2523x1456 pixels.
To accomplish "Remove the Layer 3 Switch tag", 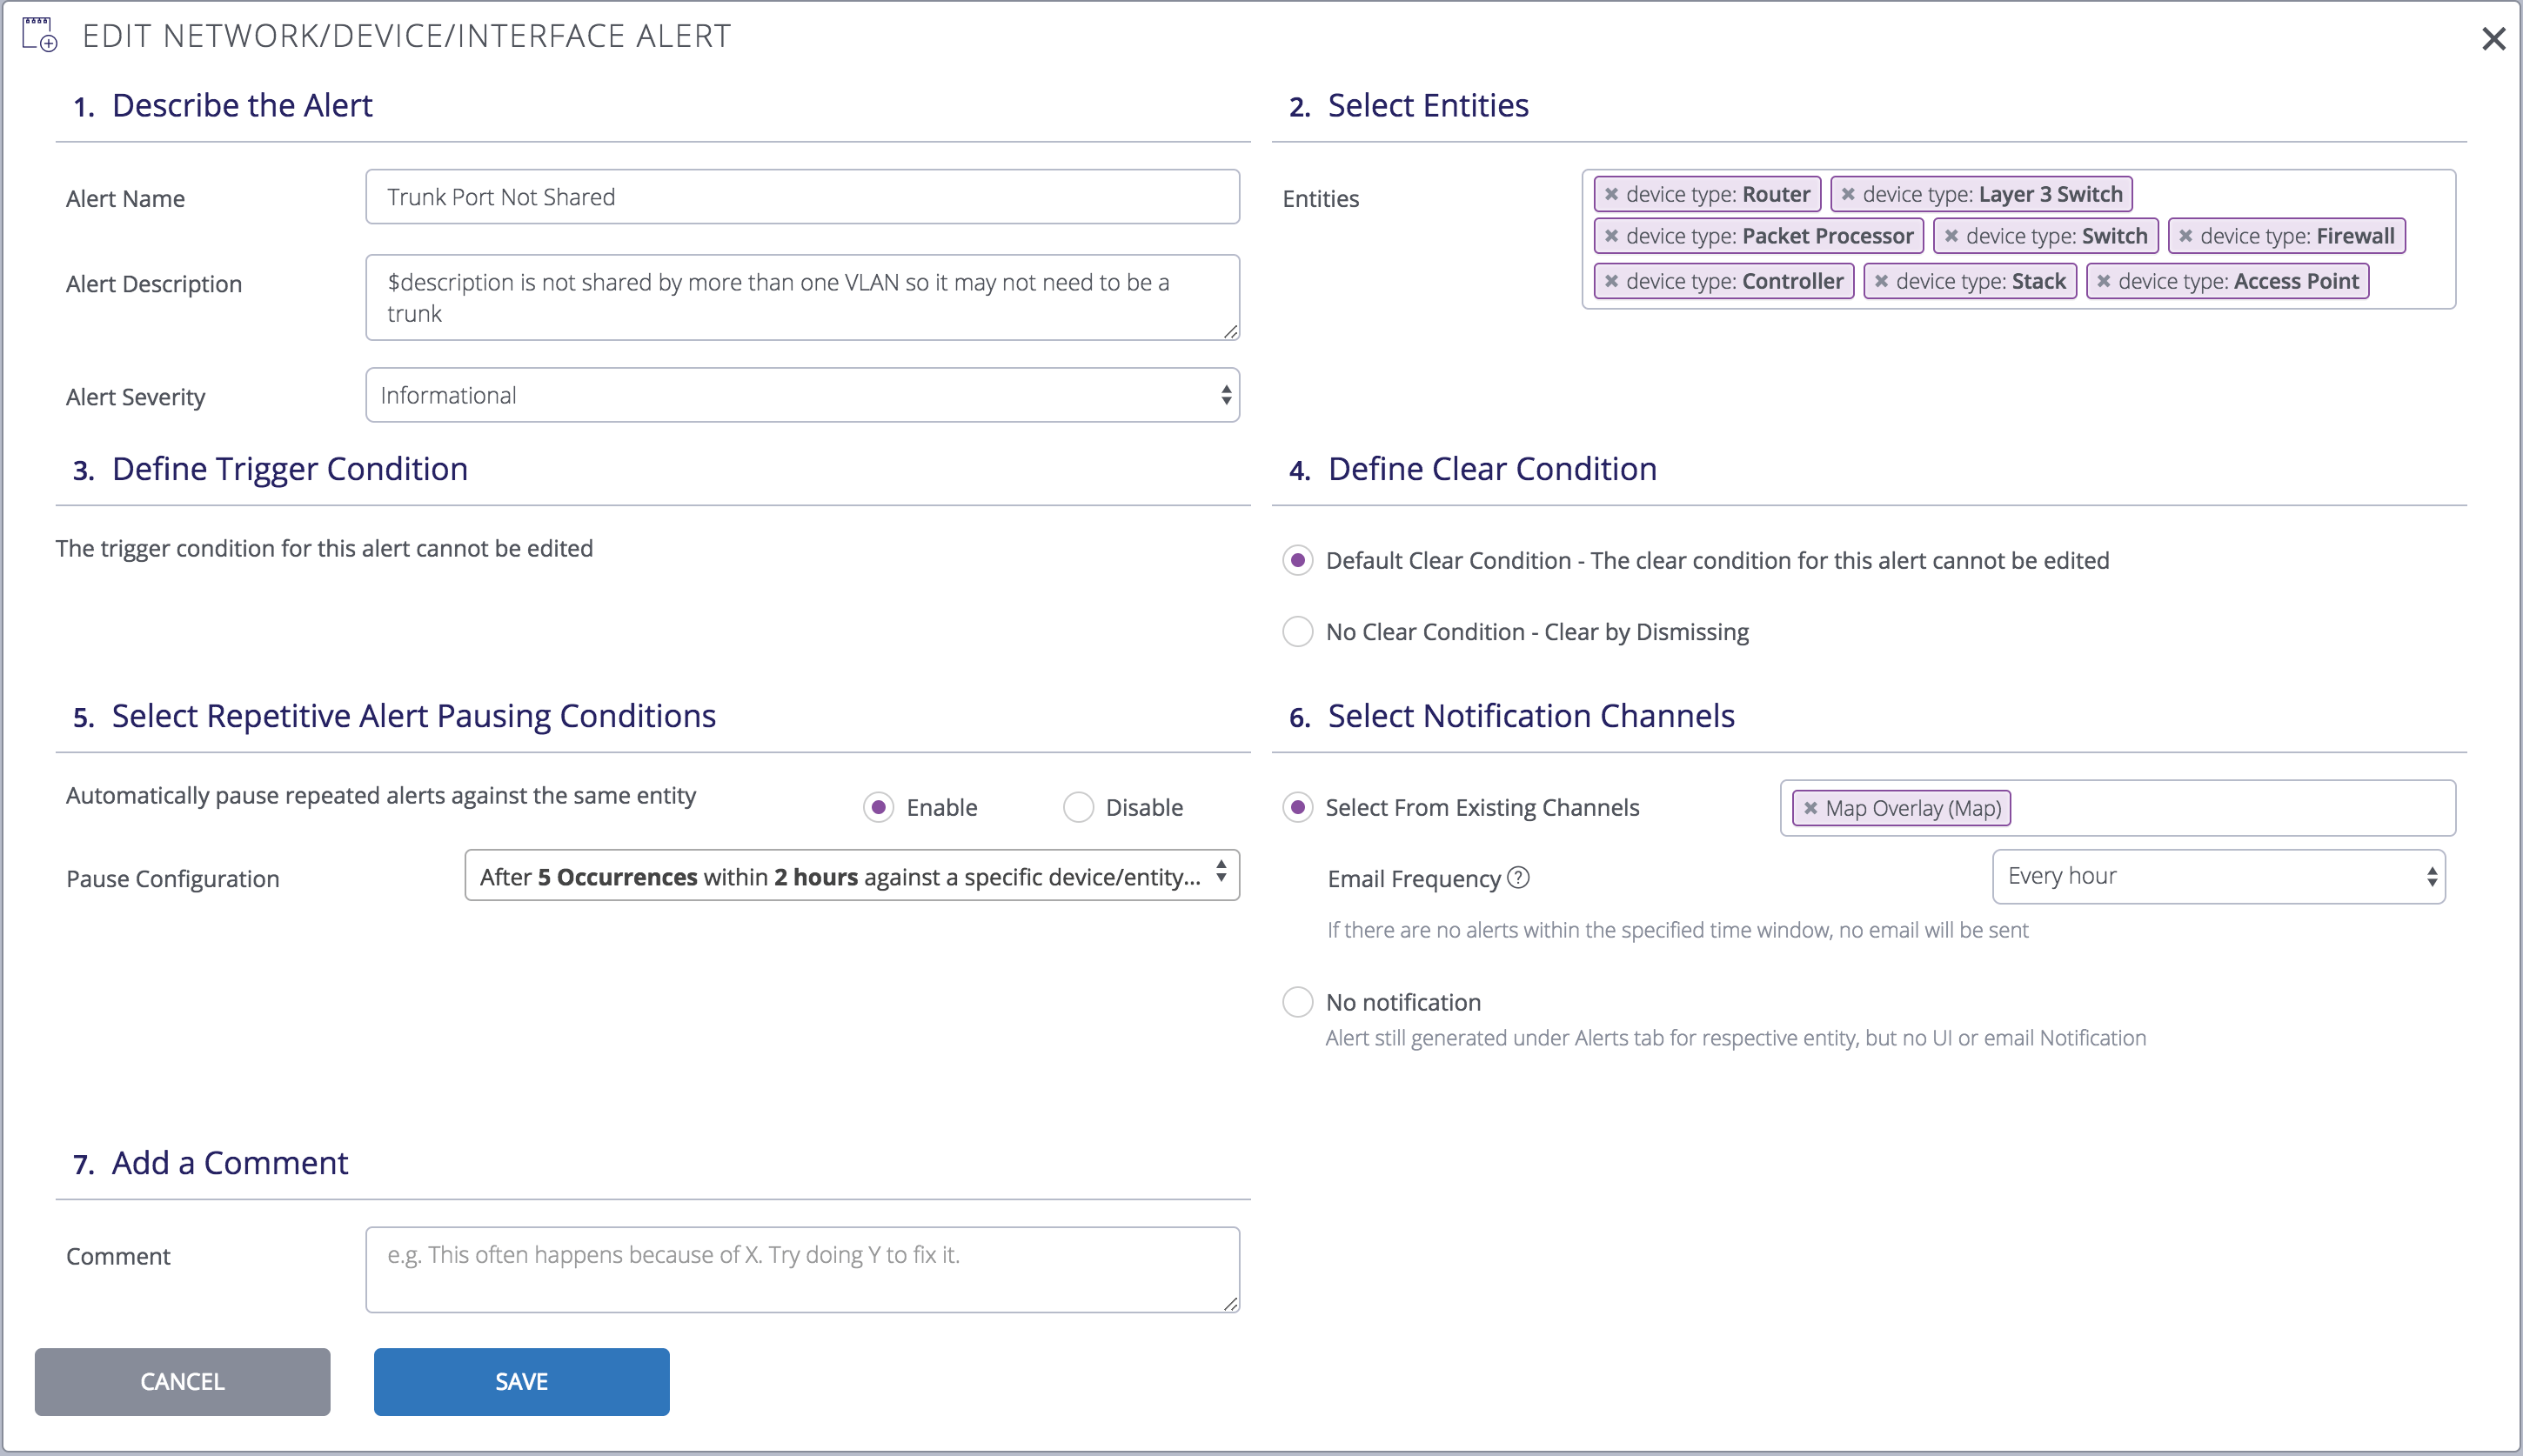I will click(x=1848, y=194).
